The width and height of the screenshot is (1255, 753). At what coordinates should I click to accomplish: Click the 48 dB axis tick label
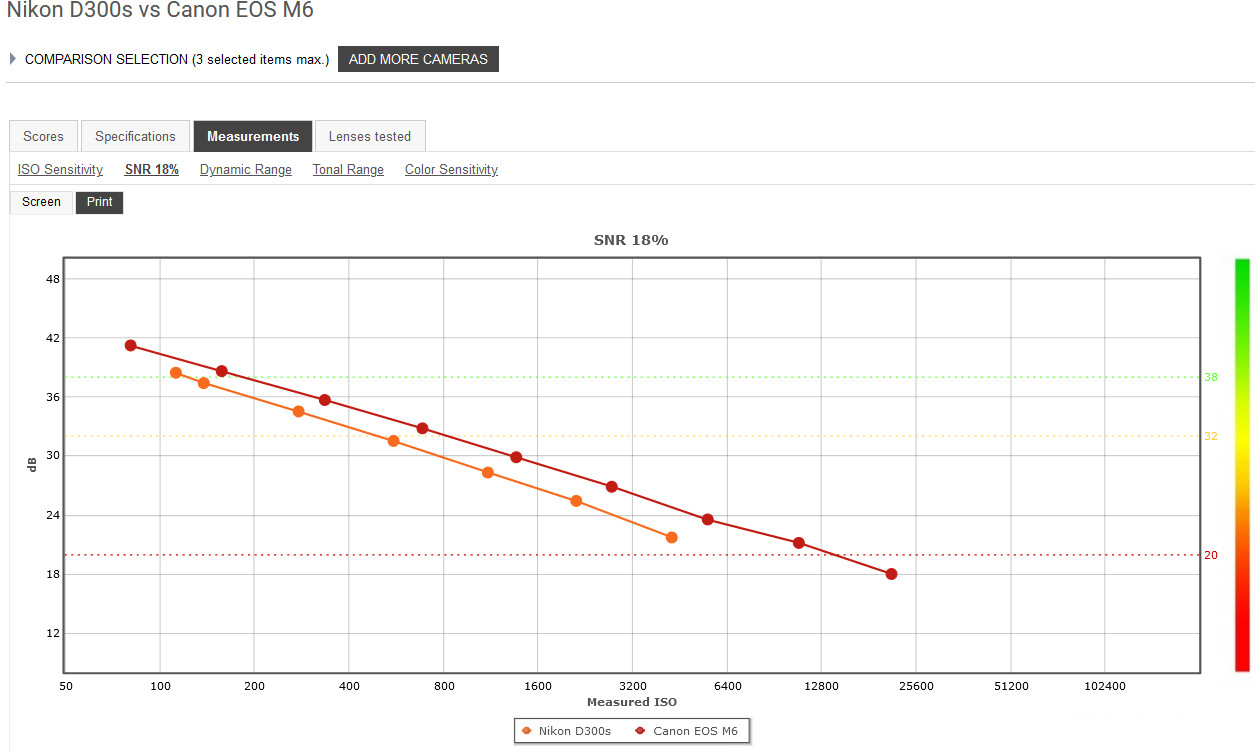point(54,279)
